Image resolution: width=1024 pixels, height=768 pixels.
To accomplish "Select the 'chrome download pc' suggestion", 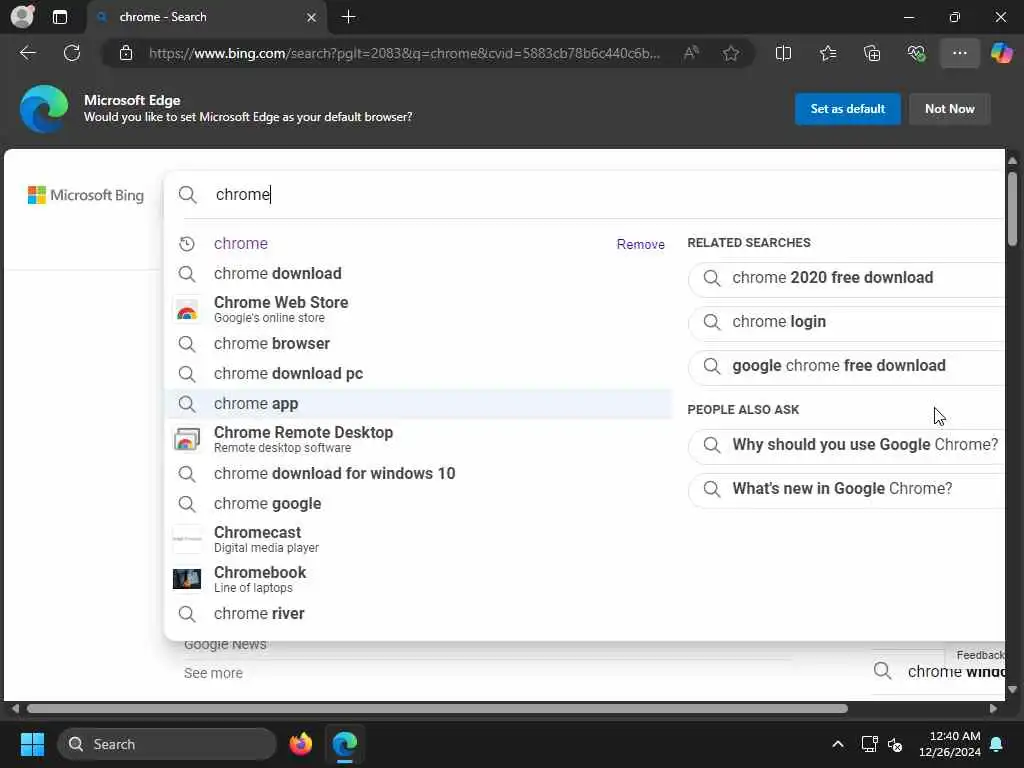I will (417, 374).
